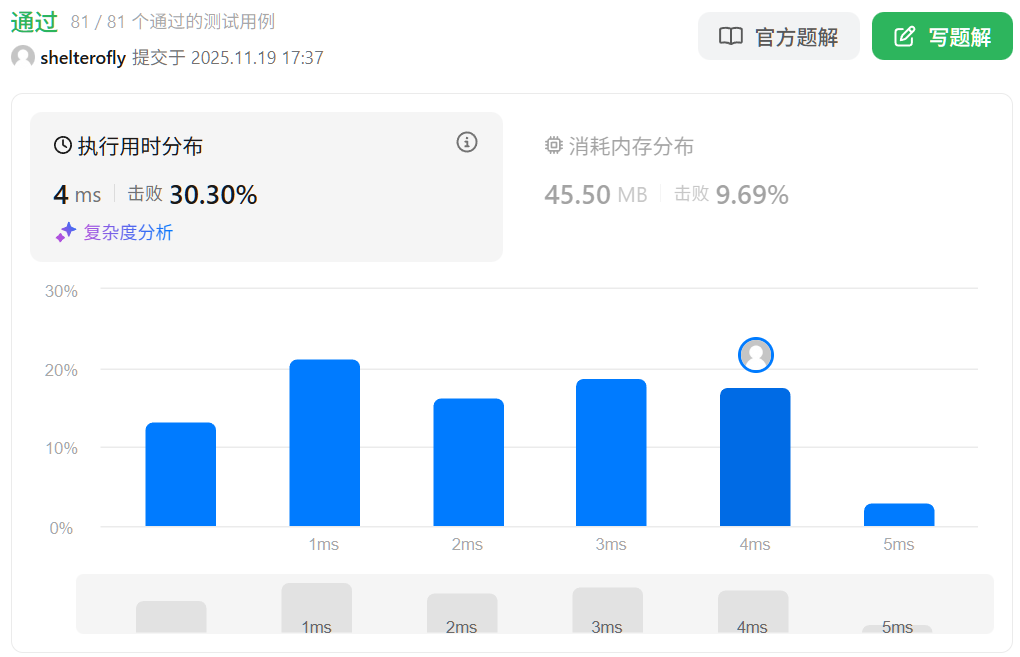Image resolution: width=1020 pixels, height=657 pixels.
Task: Click the book icon in 官方题解
Action: (x=731, y=37)
